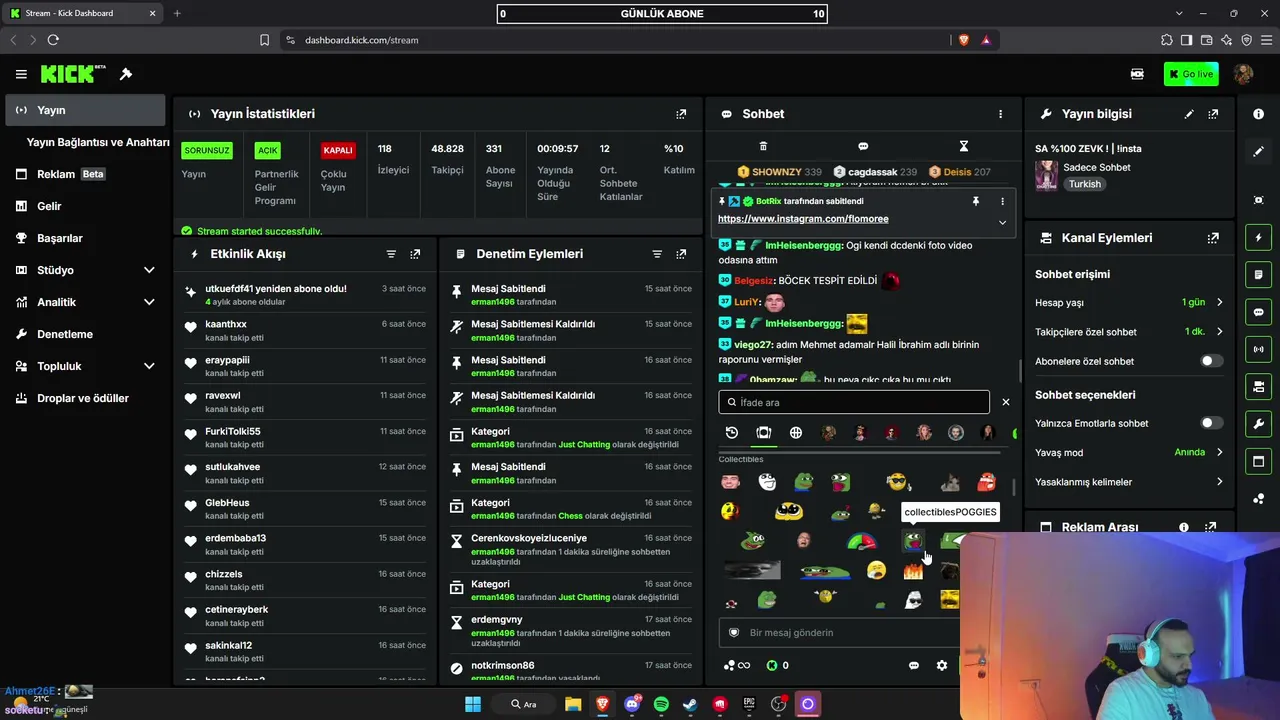
Task: Open Steam from the taskbar
Action: click(x=690, y=704)
